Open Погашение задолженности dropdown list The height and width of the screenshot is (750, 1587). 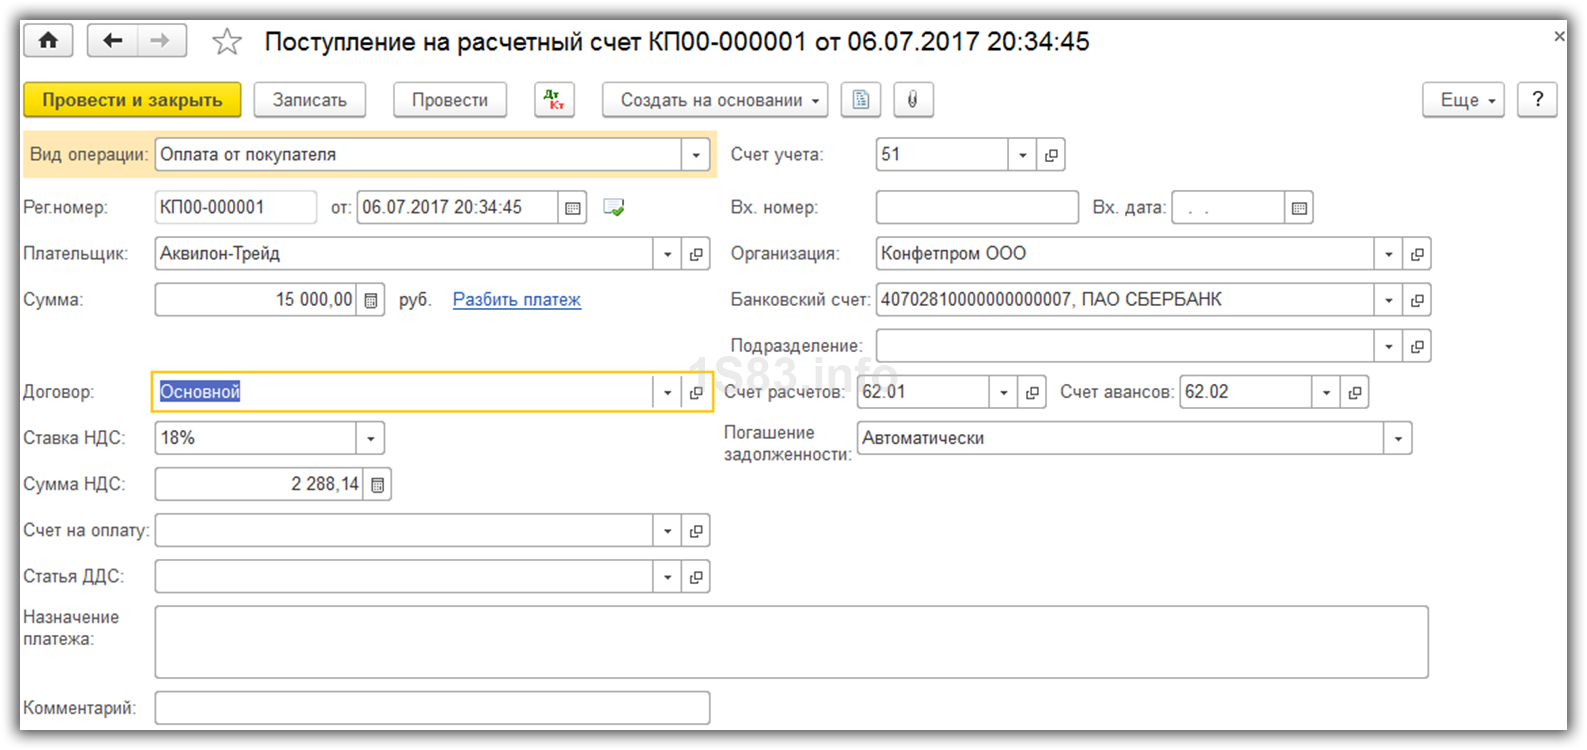pos(1397,438)
